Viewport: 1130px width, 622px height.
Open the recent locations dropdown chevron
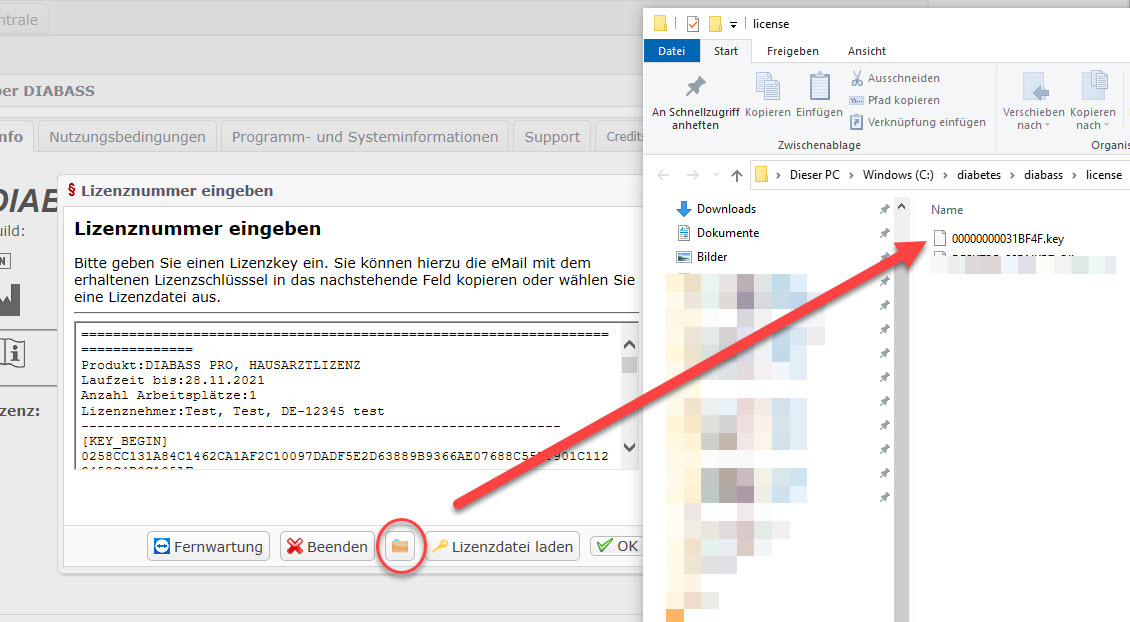pos(716,175)
